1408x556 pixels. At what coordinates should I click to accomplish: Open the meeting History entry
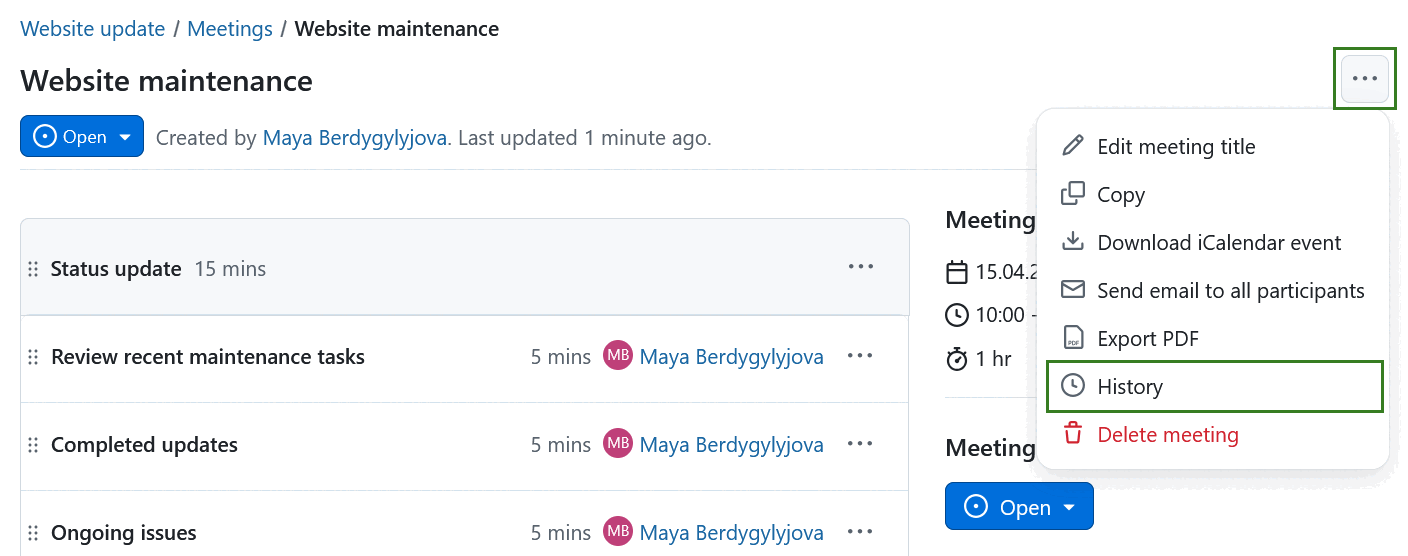(1130, 387)
